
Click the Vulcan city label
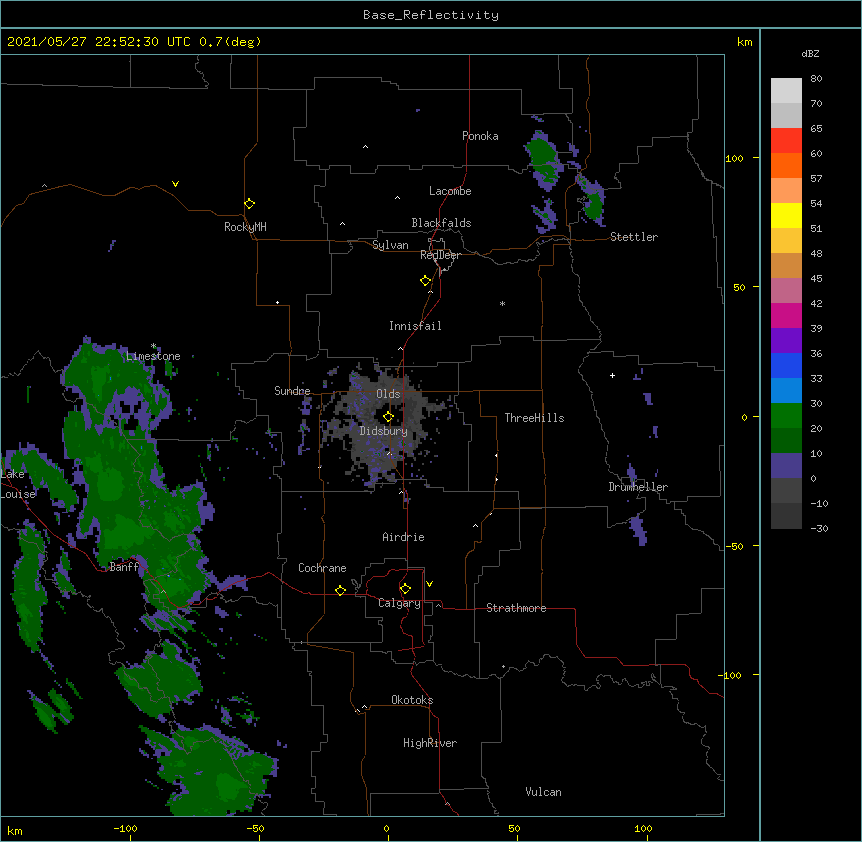[x=543, y=792]
